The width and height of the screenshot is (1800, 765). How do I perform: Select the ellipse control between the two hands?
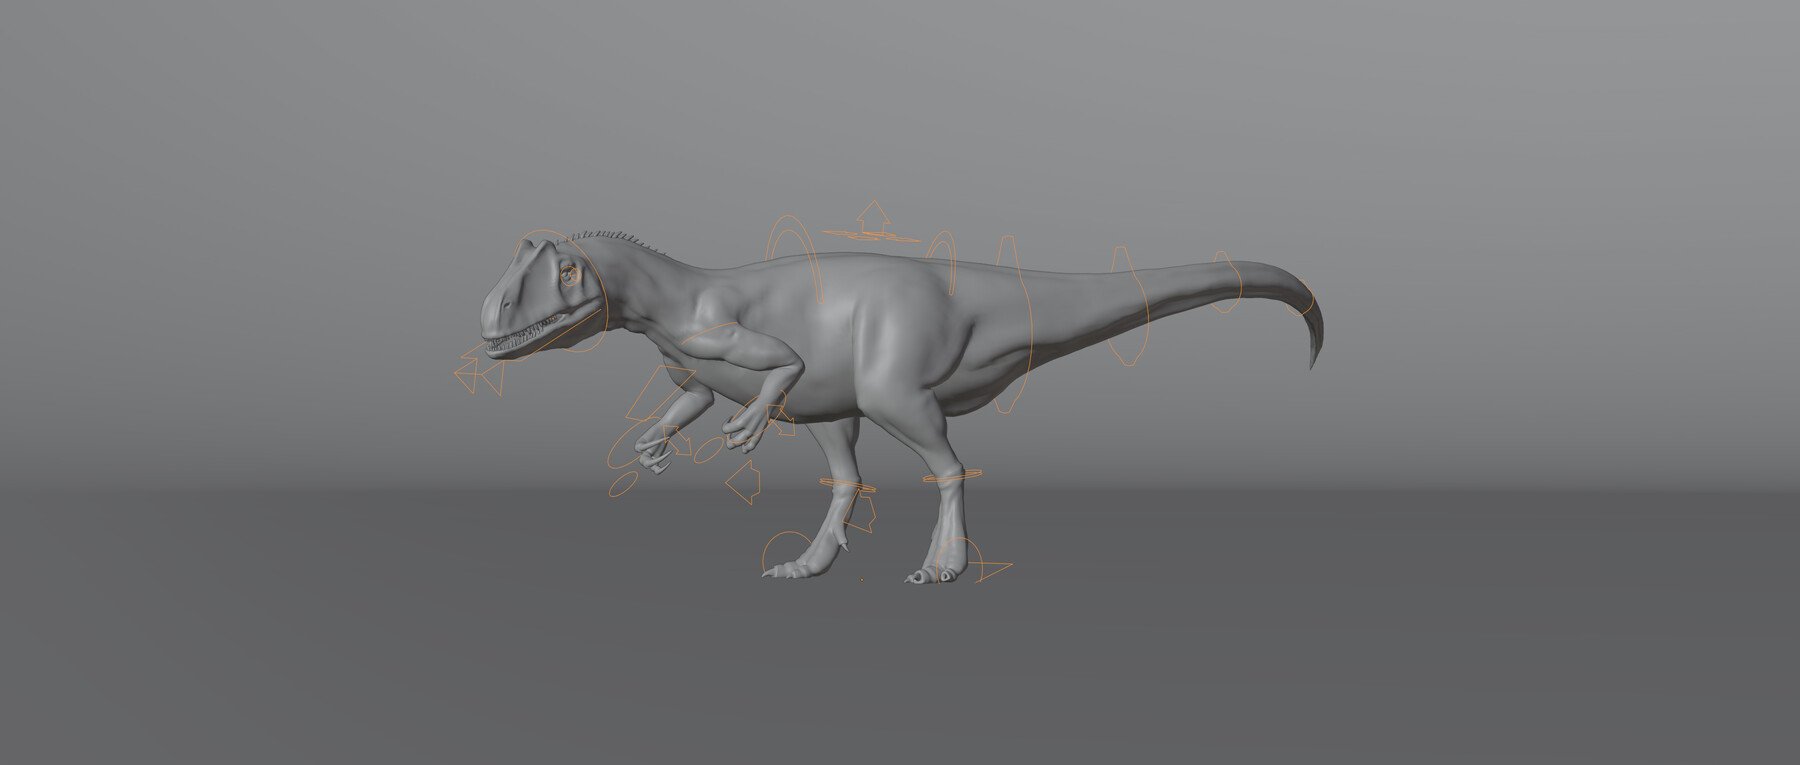[x=709, y=450]
